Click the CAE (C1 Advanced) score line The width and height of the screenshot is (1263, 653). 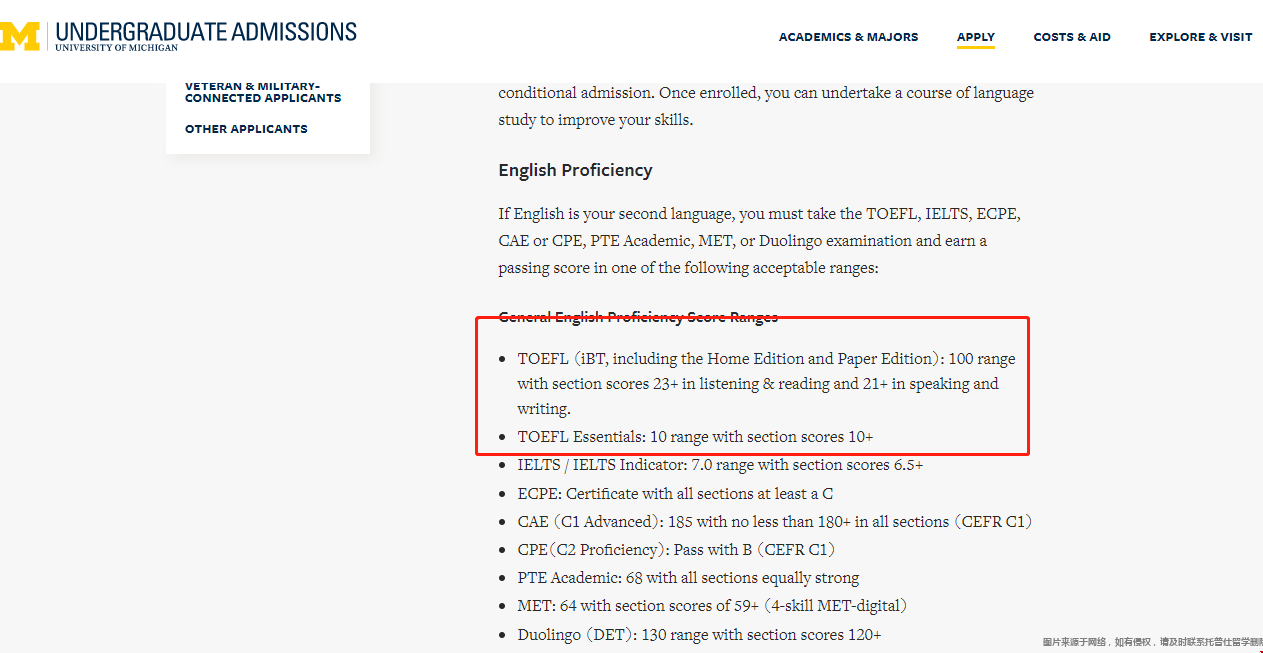click(775, 522)
